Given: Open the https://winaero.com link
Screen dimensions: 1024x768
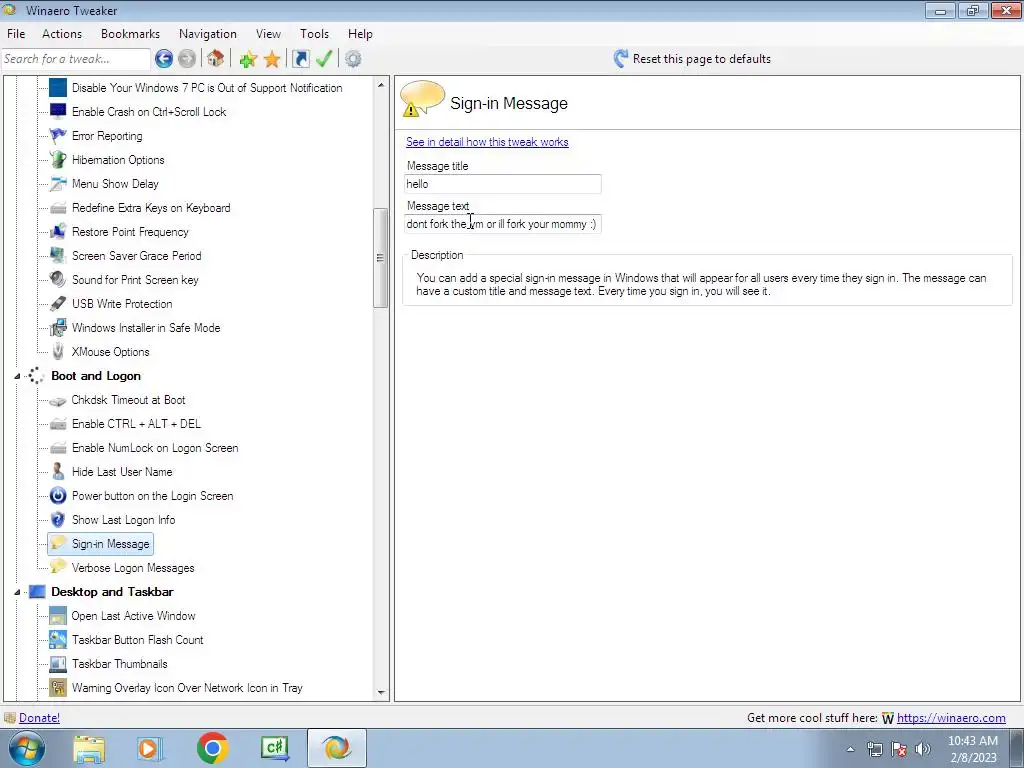Looking at the screenshot, I should point(951,718).
